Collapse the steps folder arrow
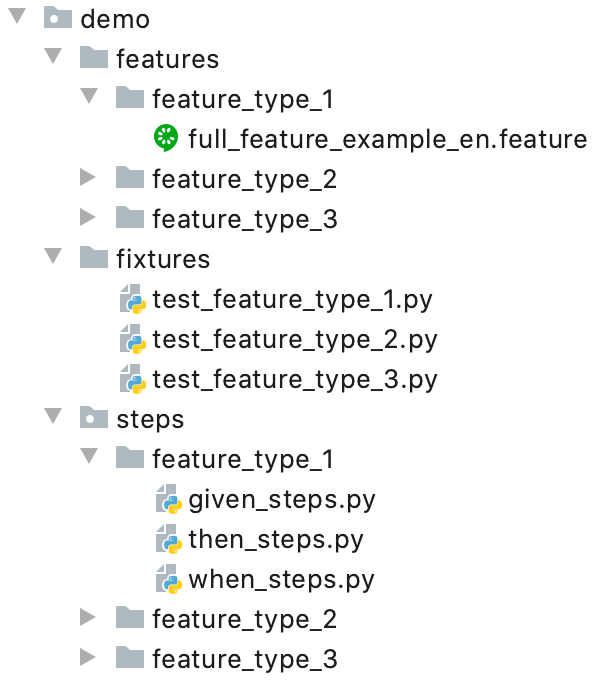Viewport: 594px width, 680px height. (53, 416)
